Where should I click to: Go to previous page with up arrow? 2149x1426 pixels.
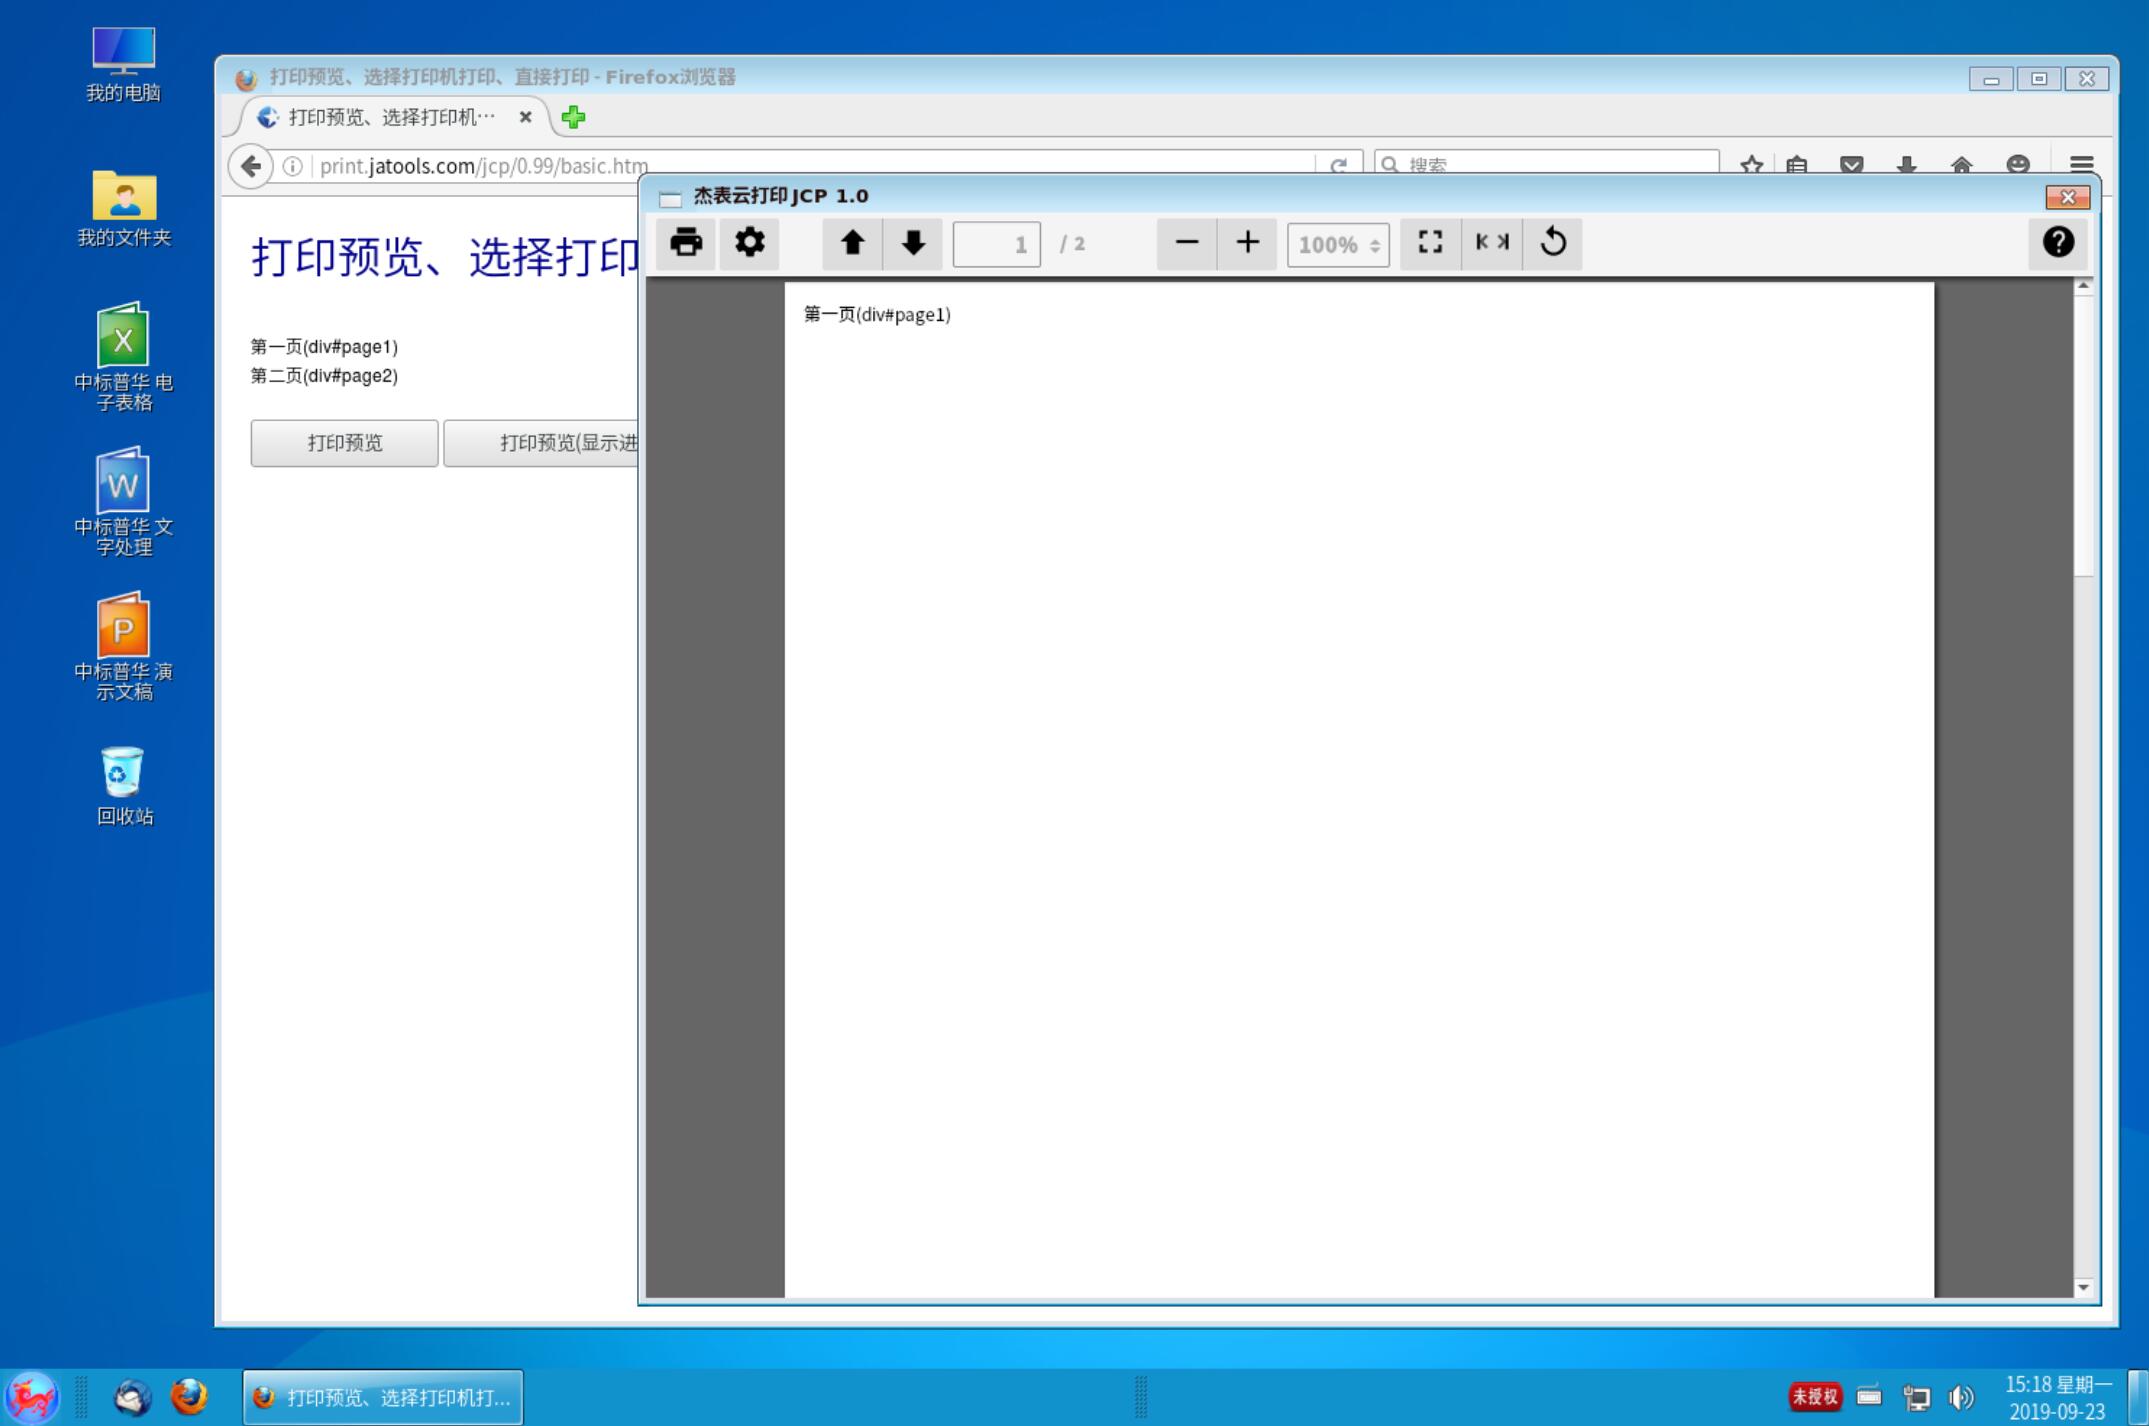[852, 243]
